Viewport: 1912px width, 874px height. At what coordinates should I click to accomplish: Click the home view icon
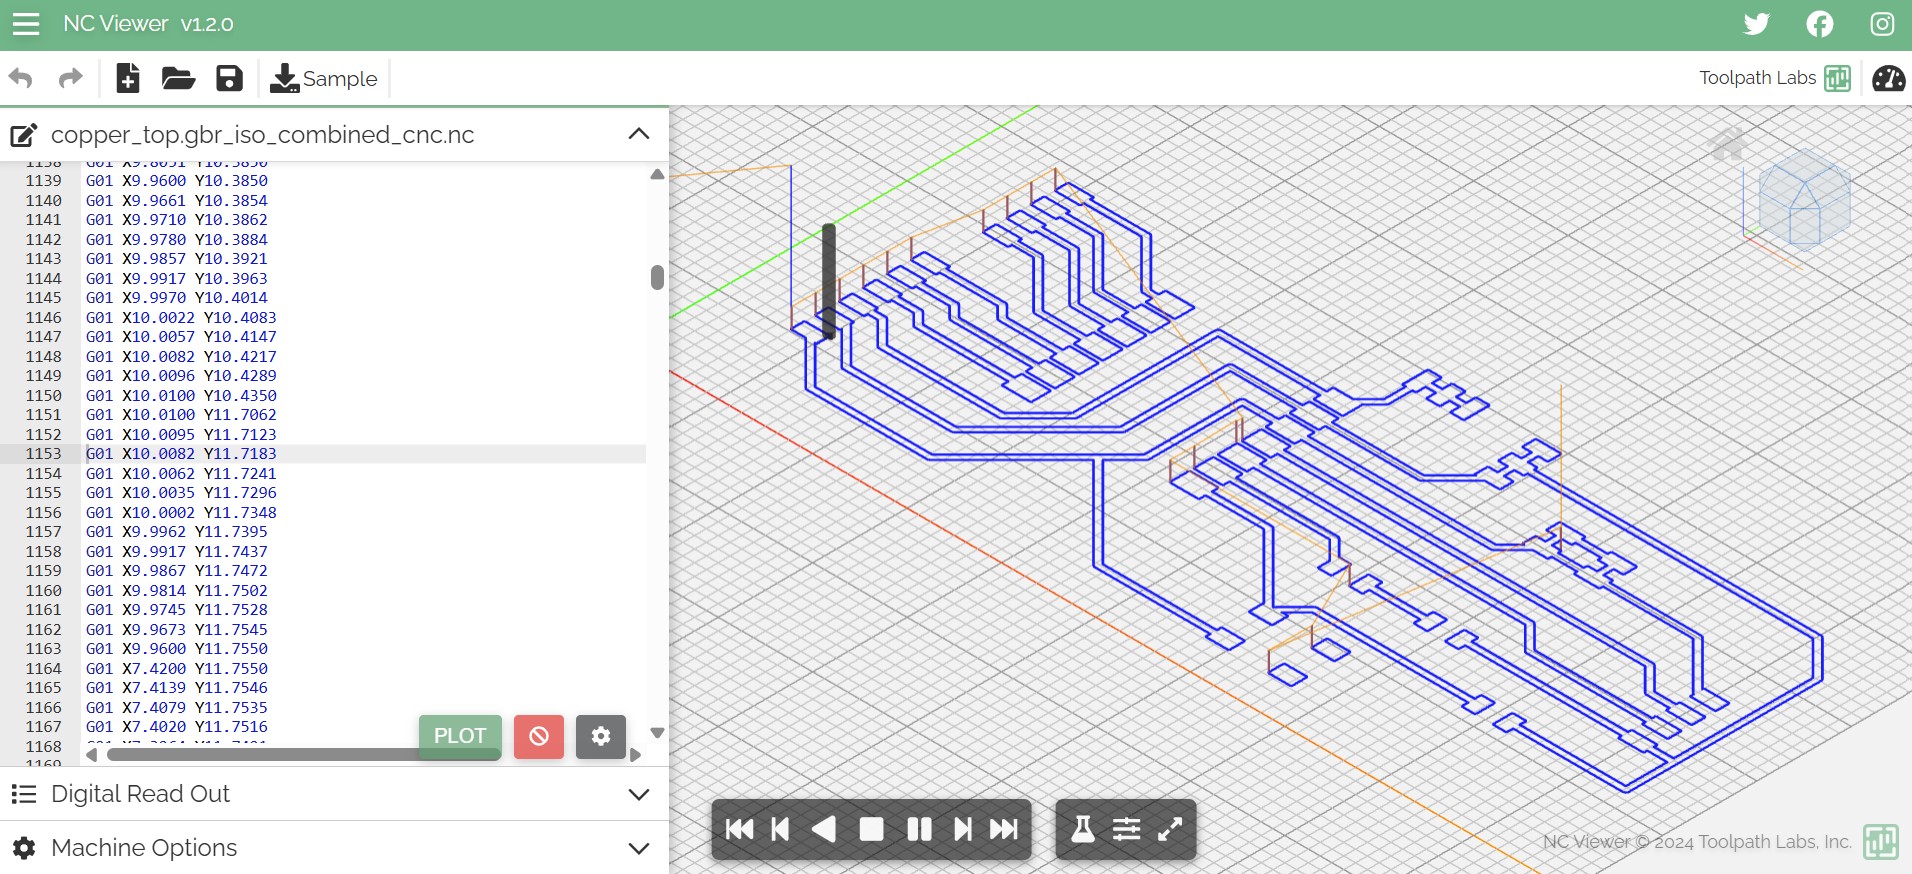click(x=1728, y=144)
